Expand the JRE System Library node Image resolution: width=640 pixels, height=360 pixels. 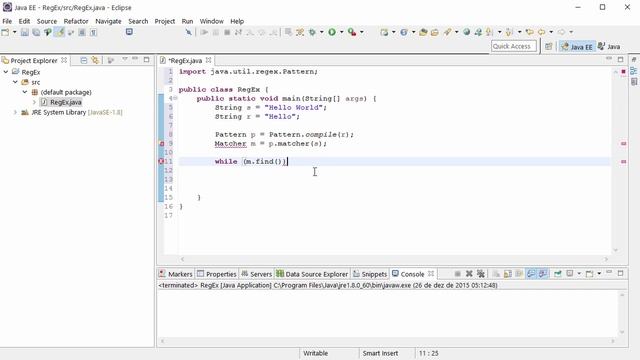[15, 112]
